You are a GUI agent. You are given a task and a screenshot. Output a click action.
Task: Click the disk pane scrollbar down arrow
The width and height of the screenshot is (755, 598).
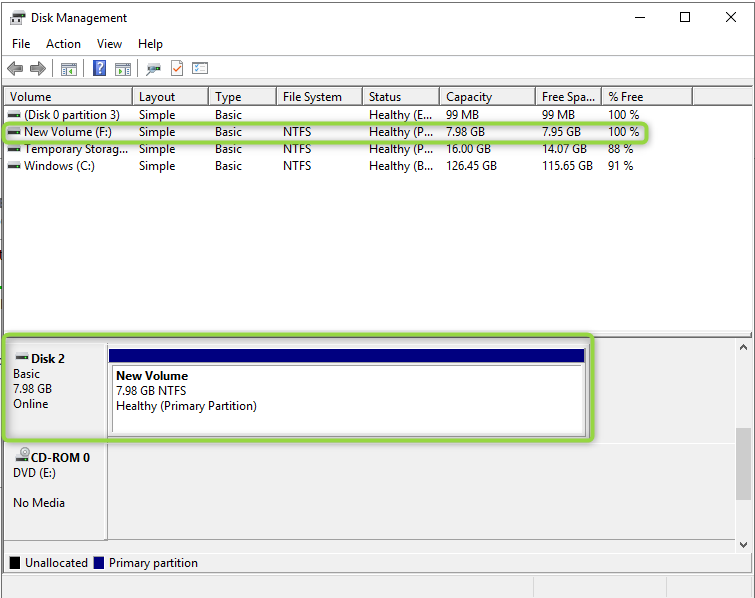point(743,545)
